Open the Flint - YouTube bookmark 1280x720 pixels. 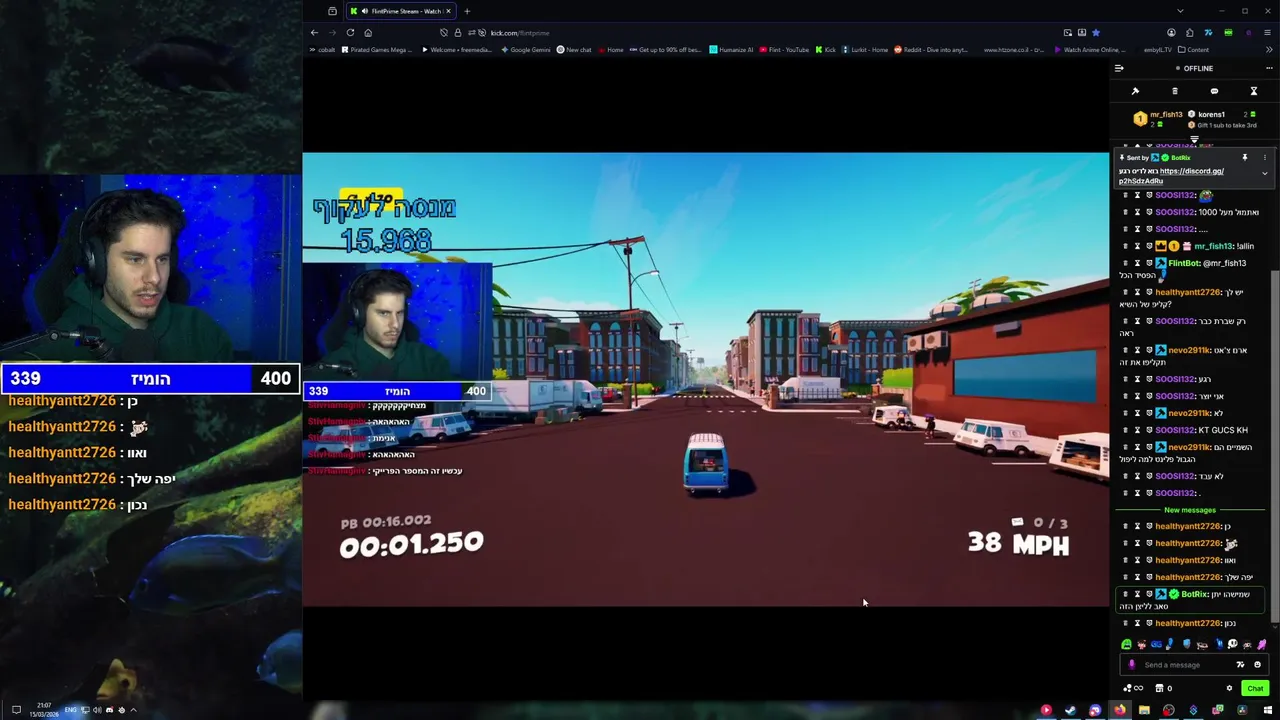point(785,50)
